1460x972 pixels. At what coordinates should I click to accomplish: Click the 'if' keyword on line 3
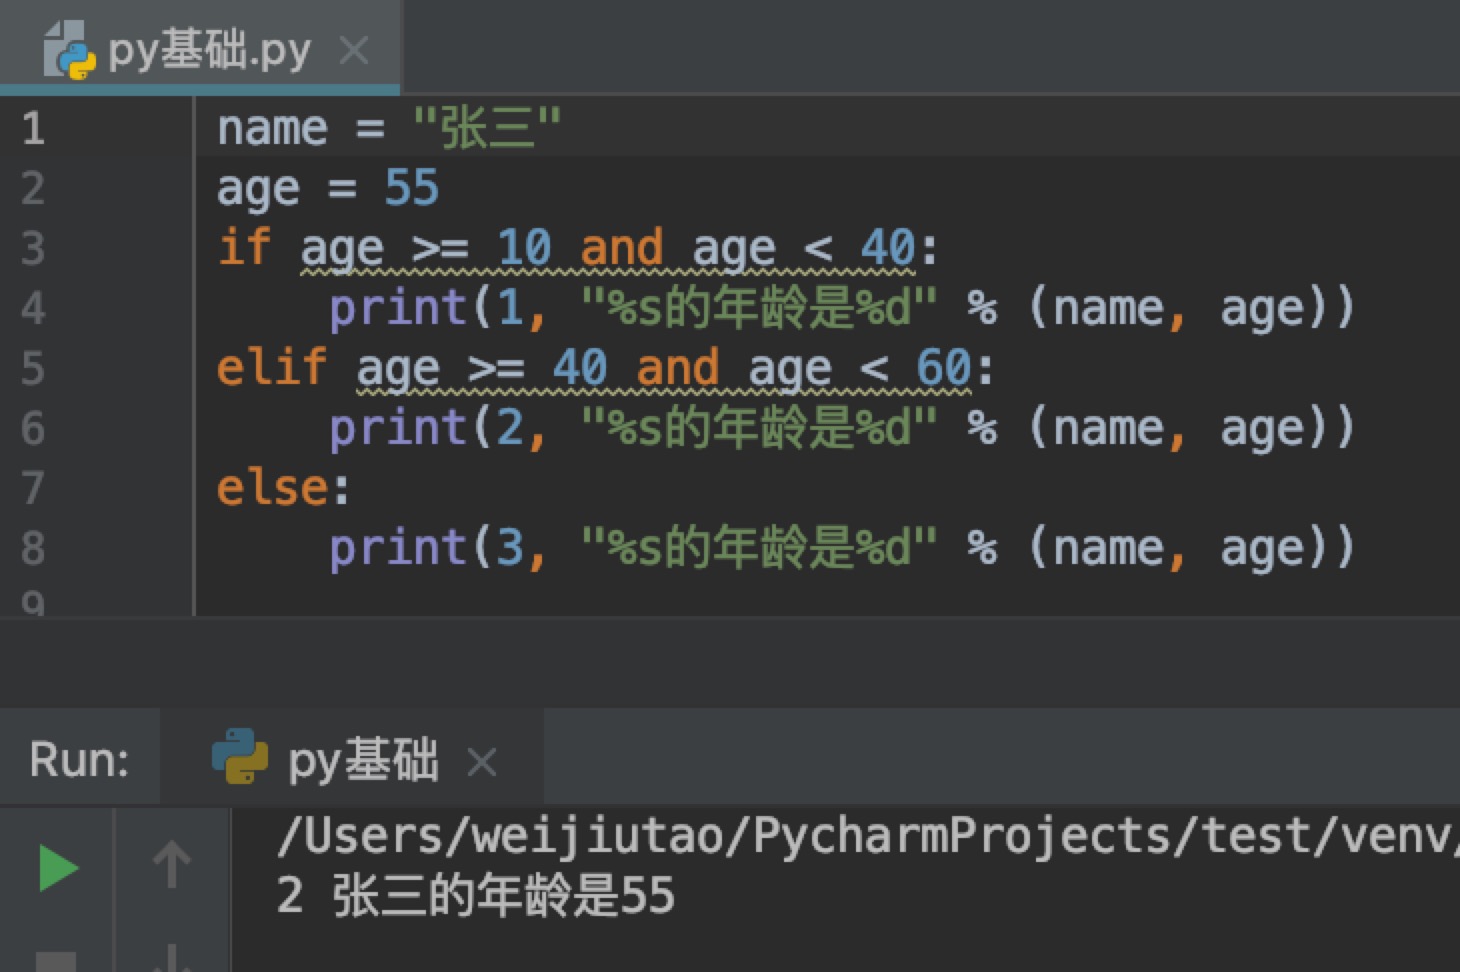(244, 247)
